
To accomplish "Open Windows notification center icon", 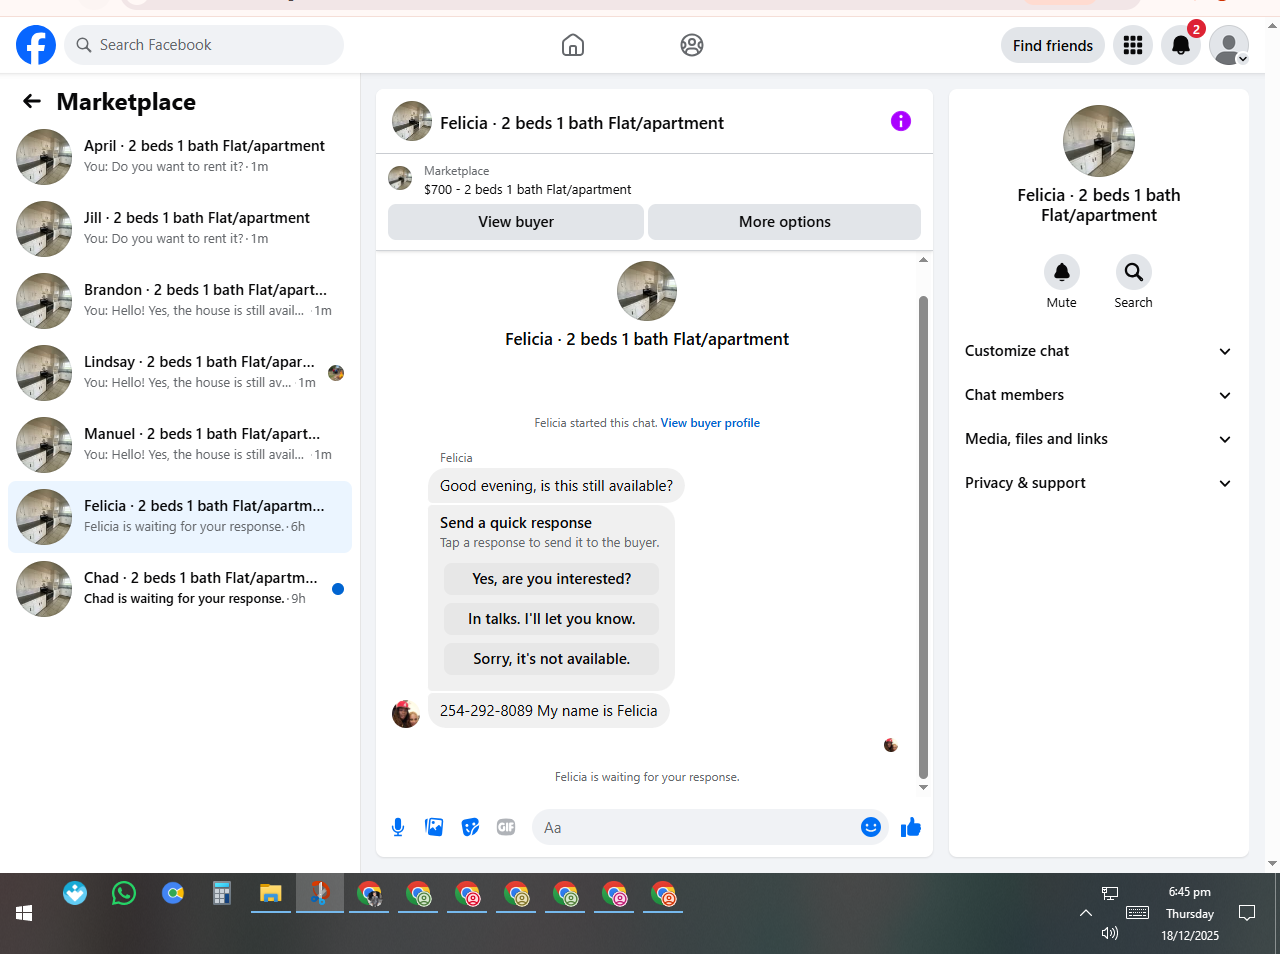I will pos(1247,913).
